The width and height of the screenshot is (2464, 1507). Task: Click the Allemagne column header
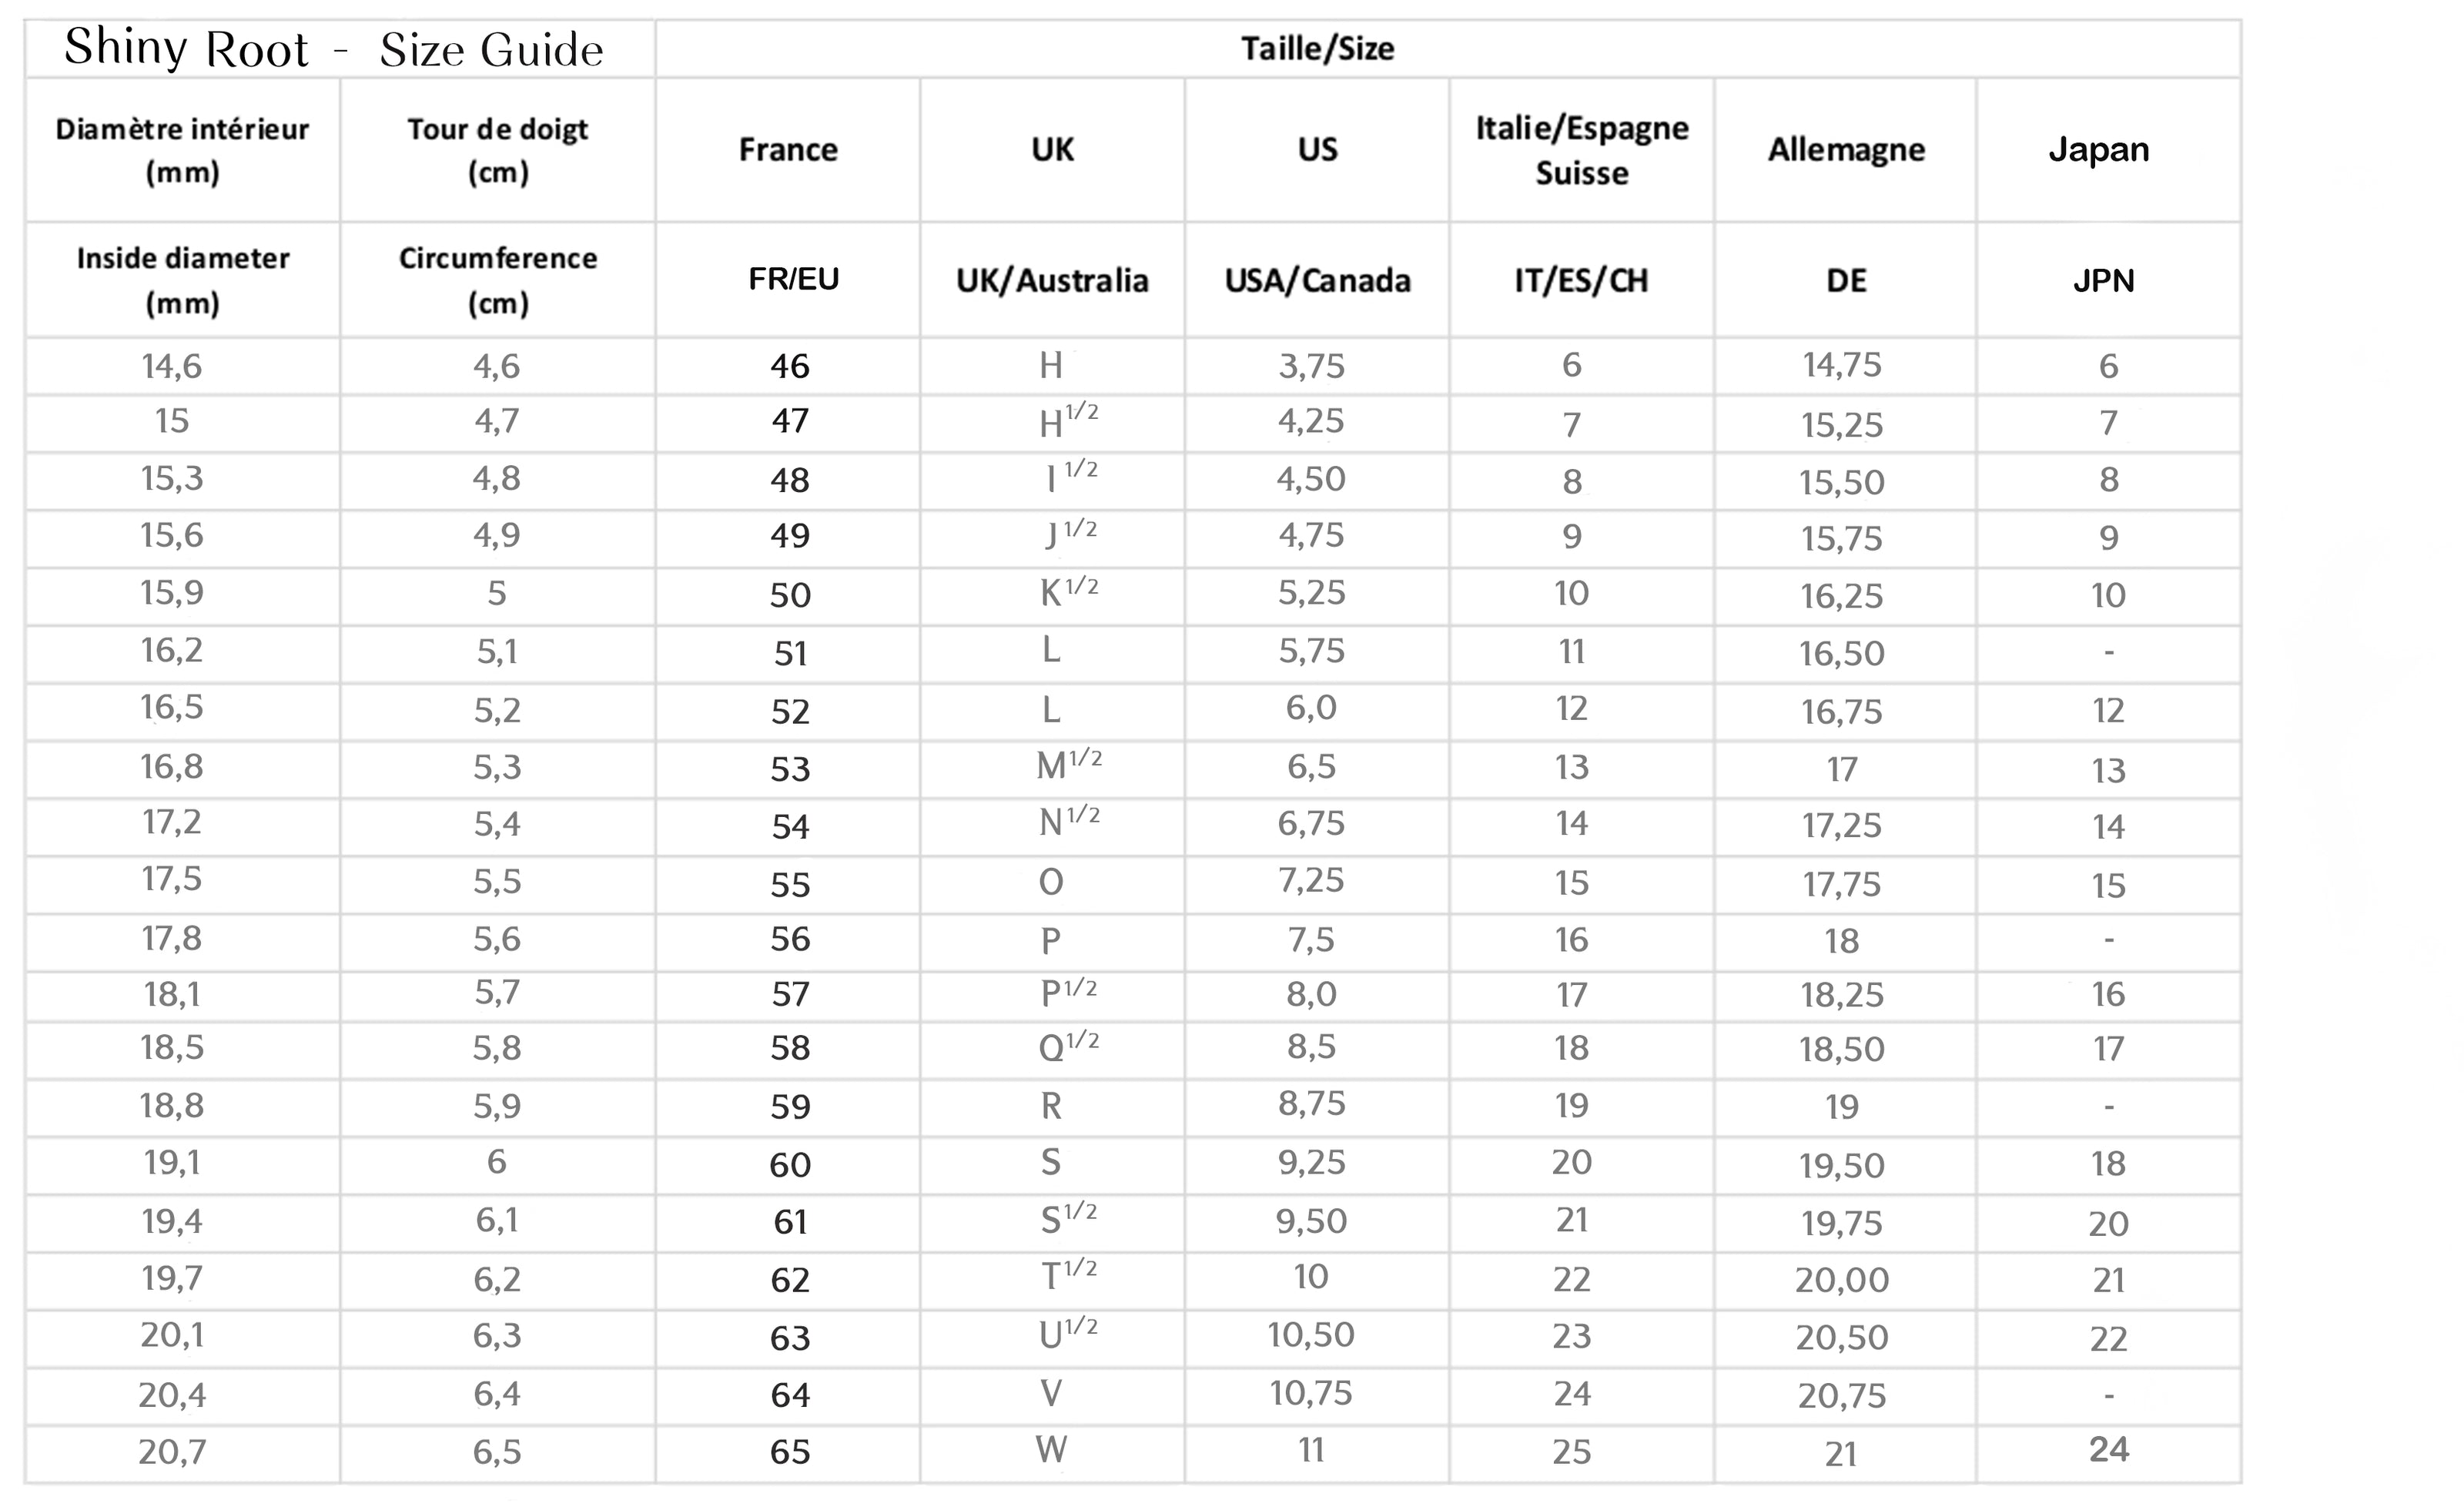point(1846,150)
